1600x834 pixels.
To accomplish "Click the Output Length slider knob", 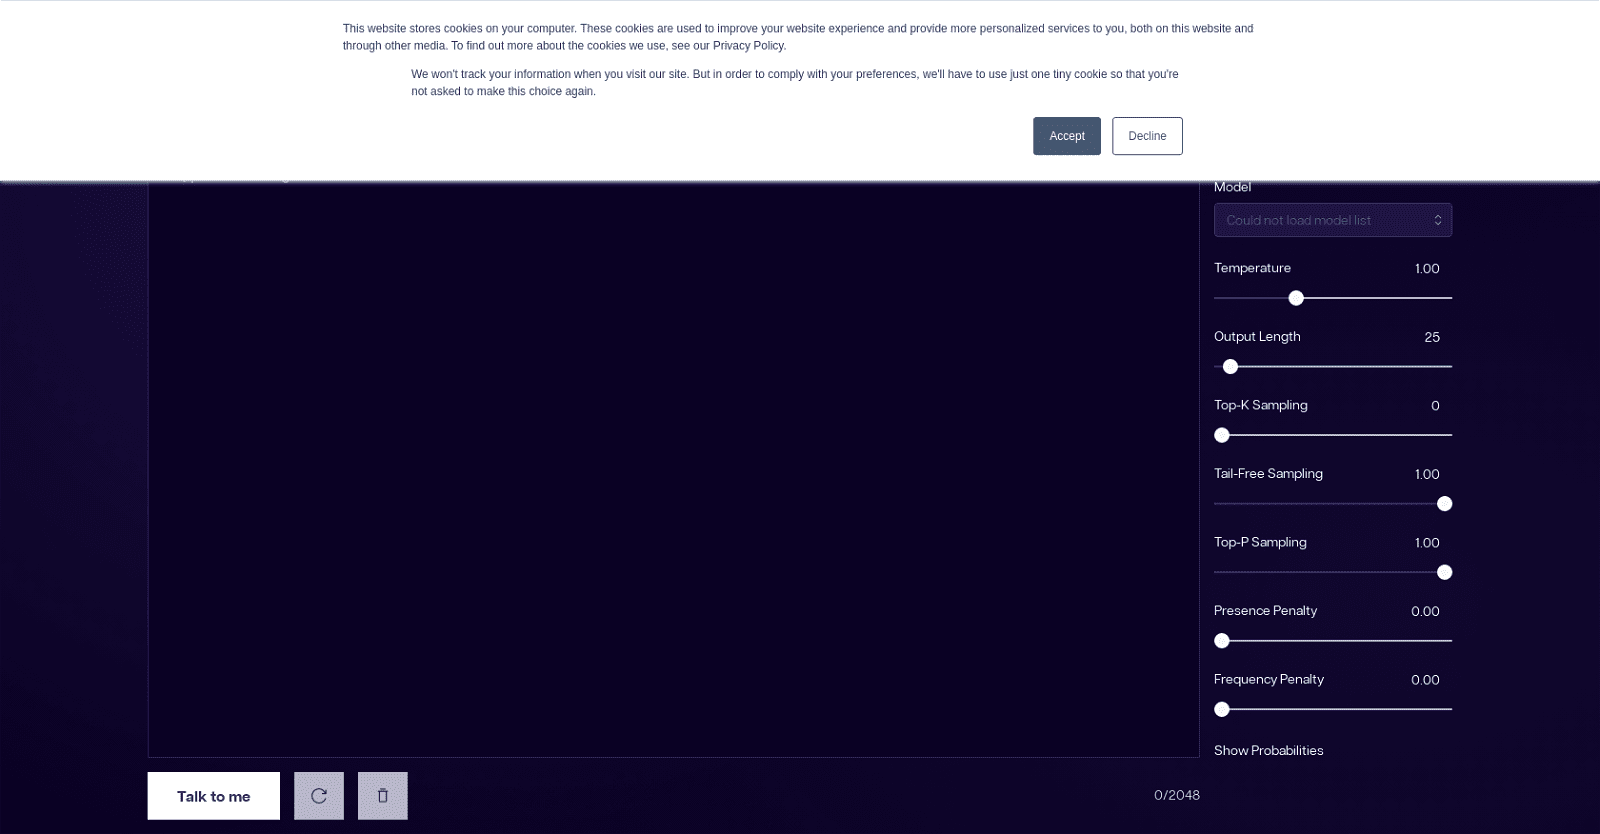I will 1231,367.
